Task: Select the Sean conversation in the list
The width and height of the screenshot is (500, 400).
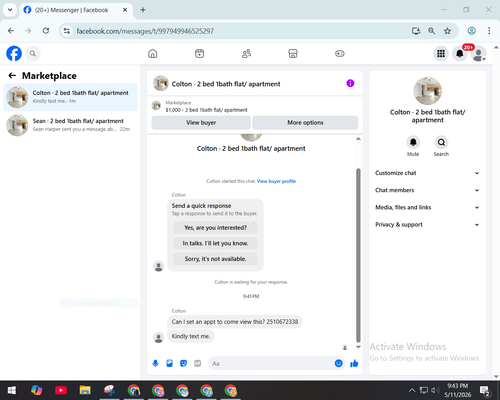Action: (x=70, y=125)
